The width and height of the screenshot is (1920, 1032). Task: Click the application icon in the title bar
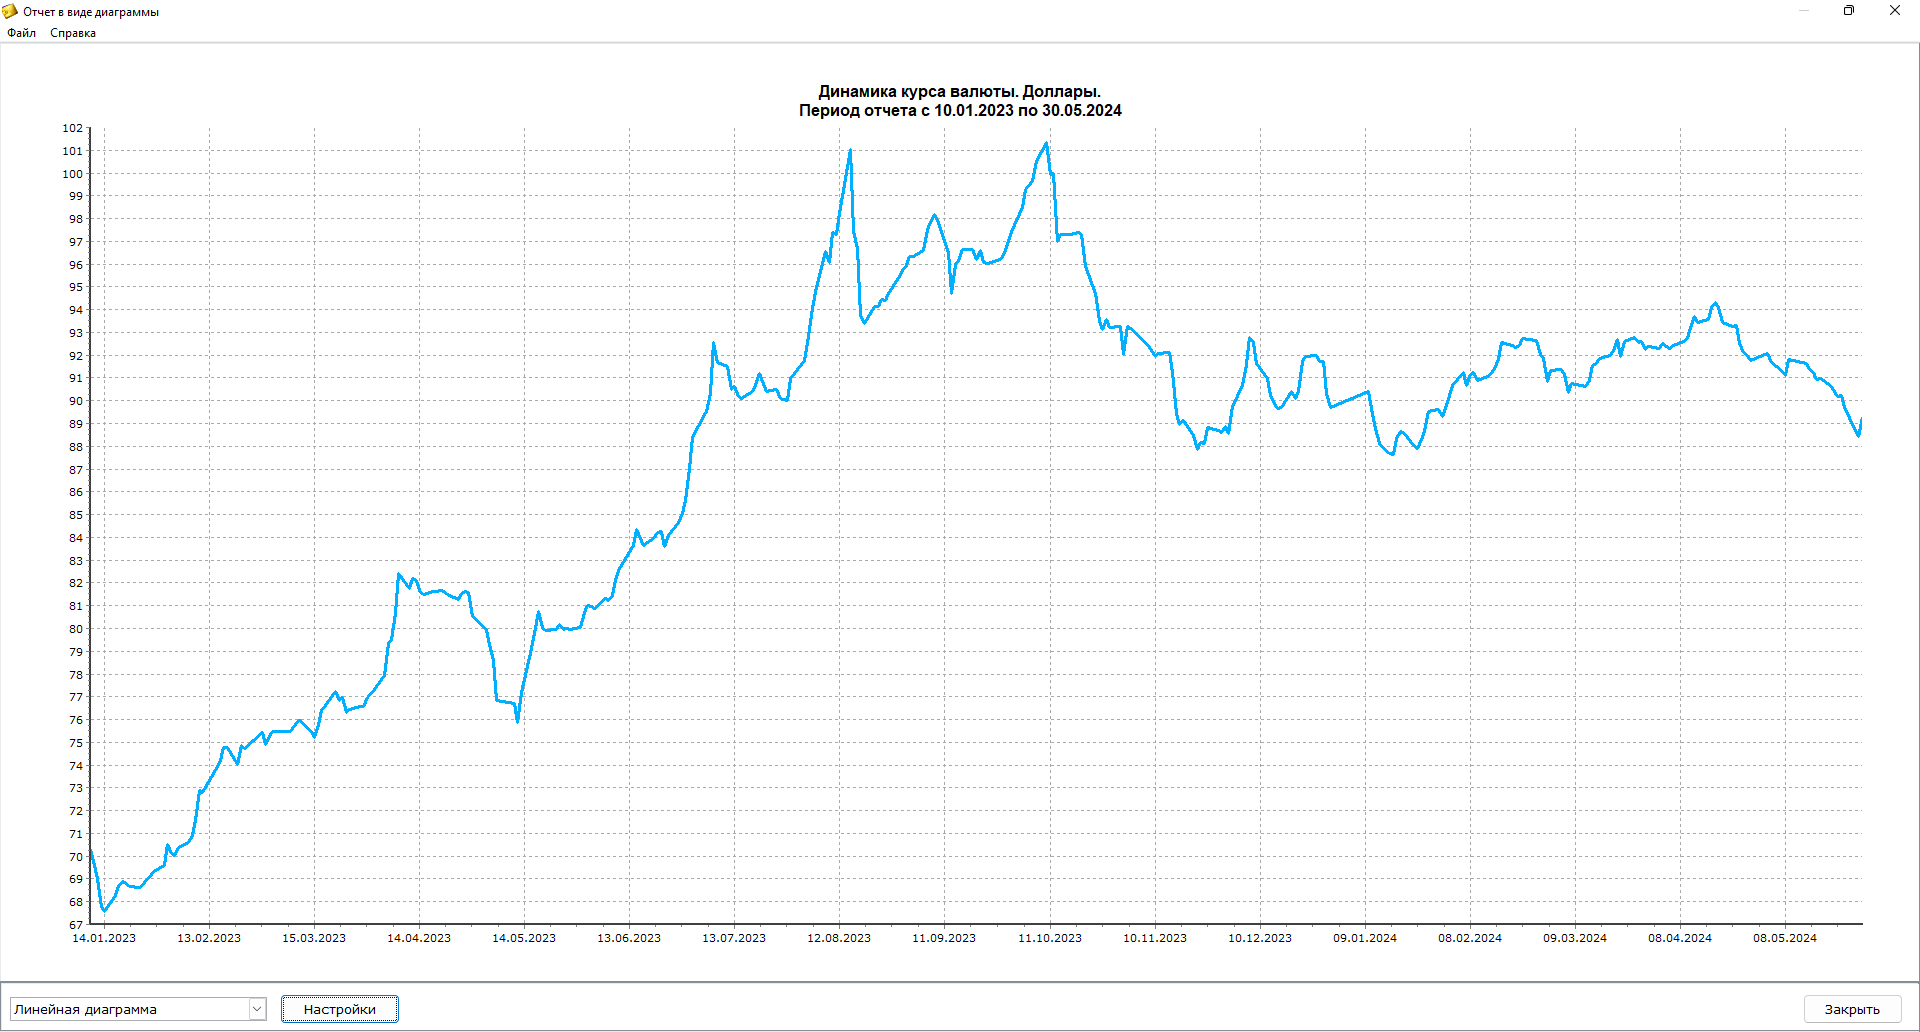pos(10,11)
